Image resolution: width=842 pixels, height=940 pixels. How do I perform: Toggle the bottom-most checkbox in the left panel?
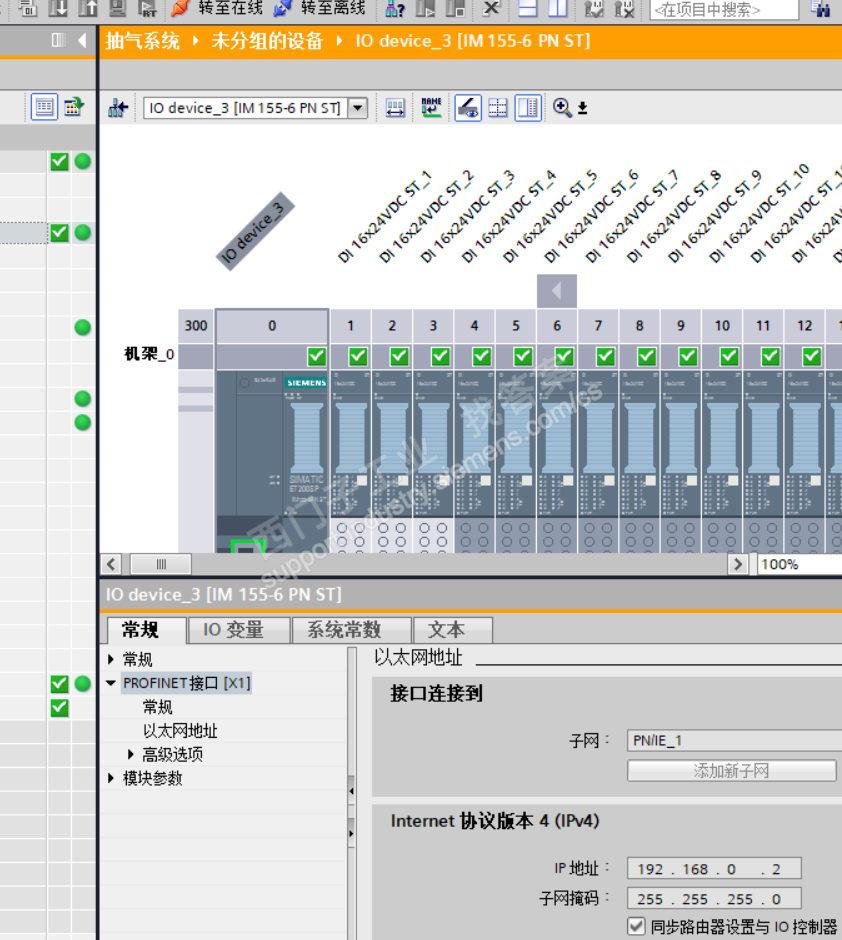pyautogui.click(x=59, y=708)
